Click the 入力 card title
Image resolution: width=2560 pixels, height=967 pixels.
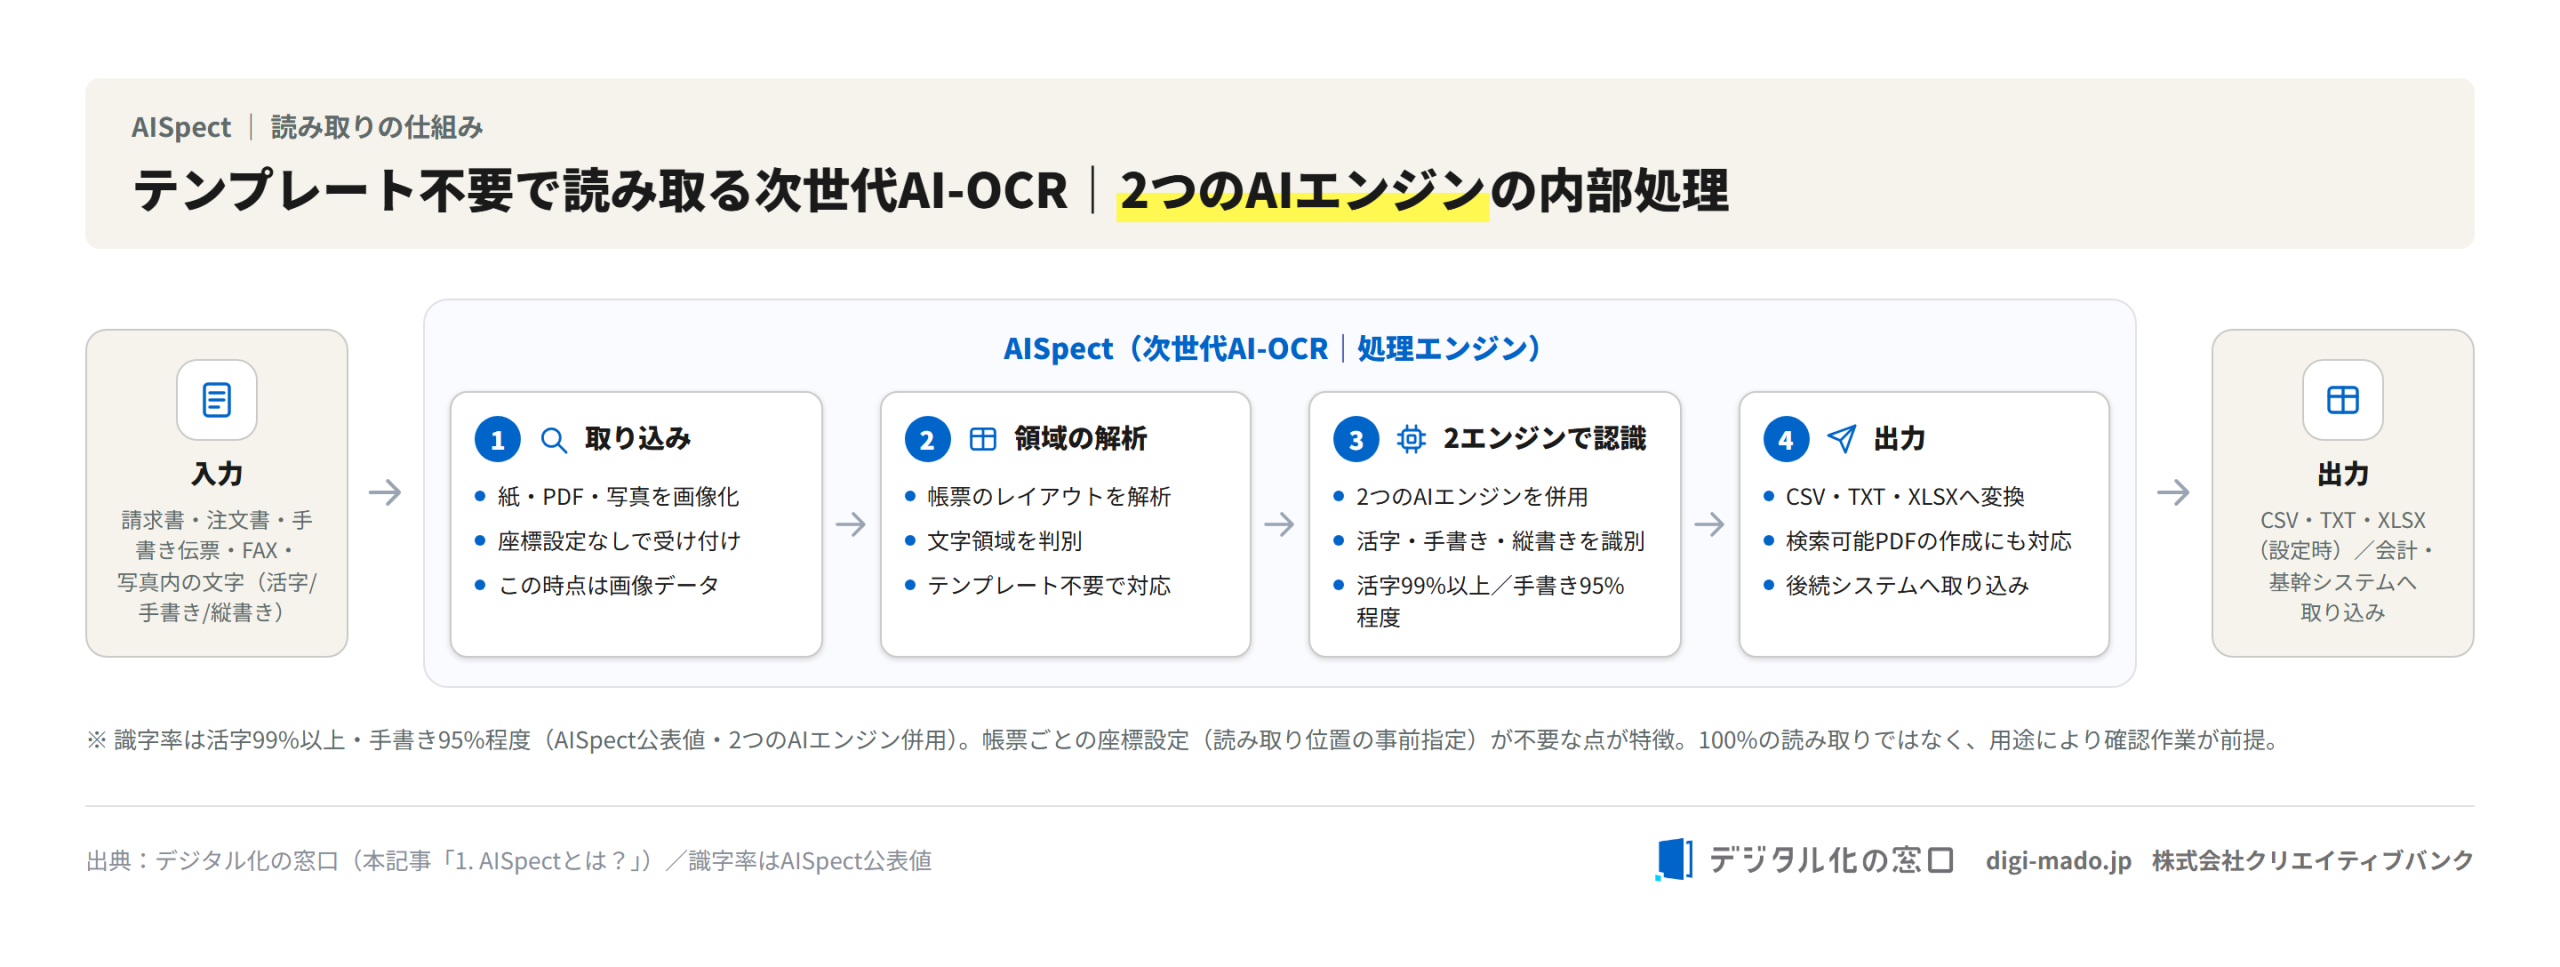217,474
